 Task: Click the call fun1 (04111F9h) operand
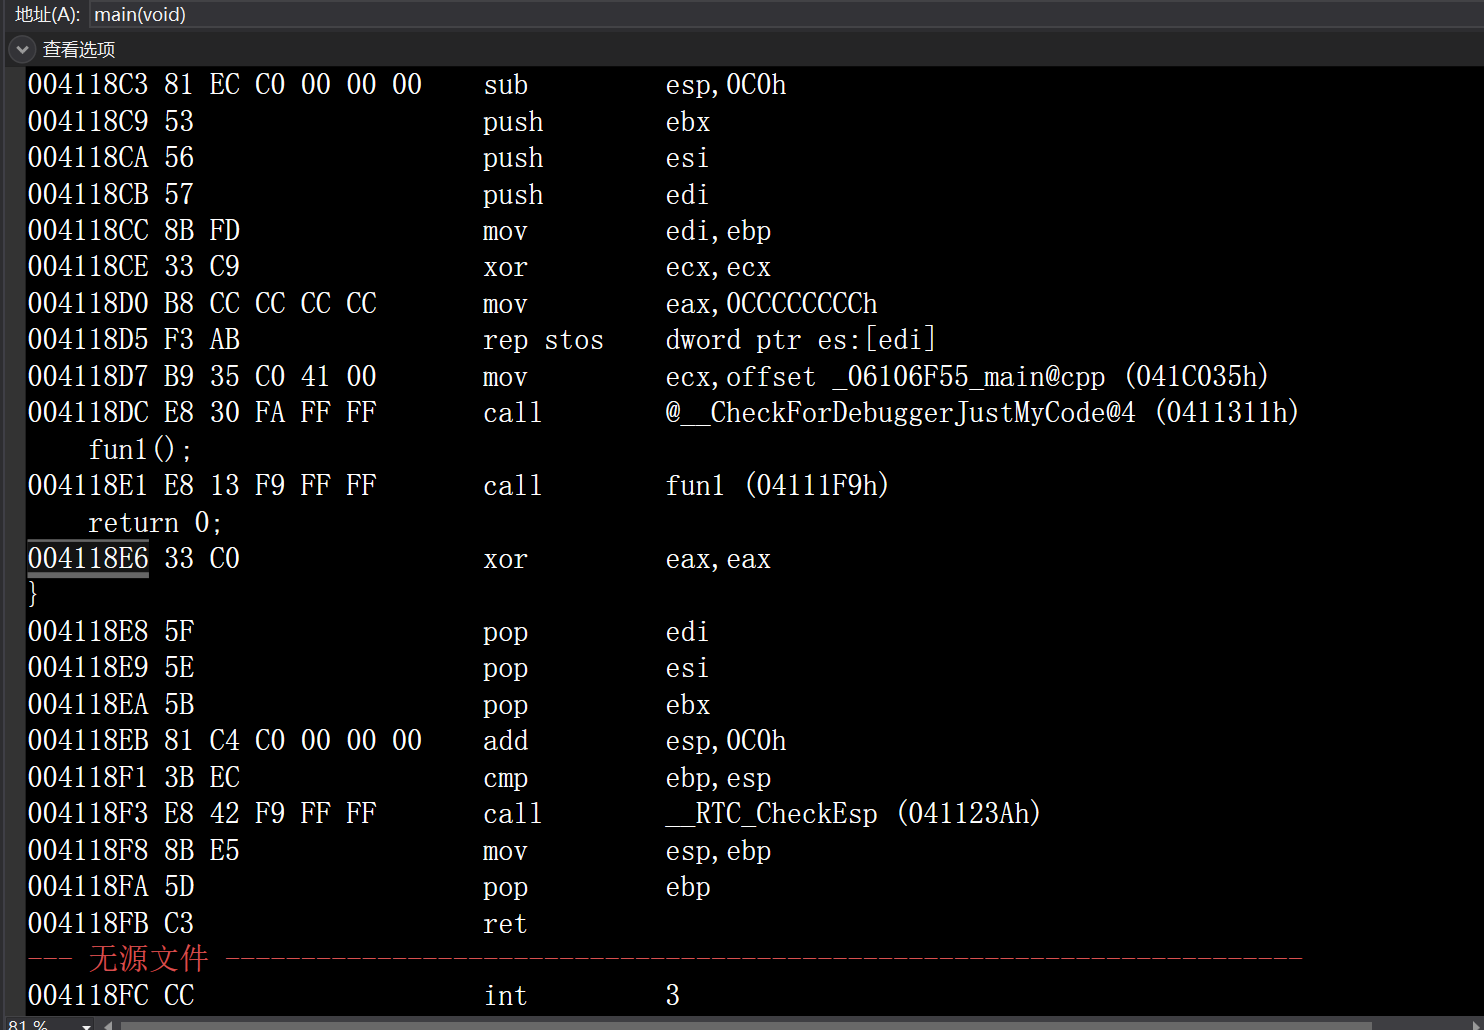[777, 486]
